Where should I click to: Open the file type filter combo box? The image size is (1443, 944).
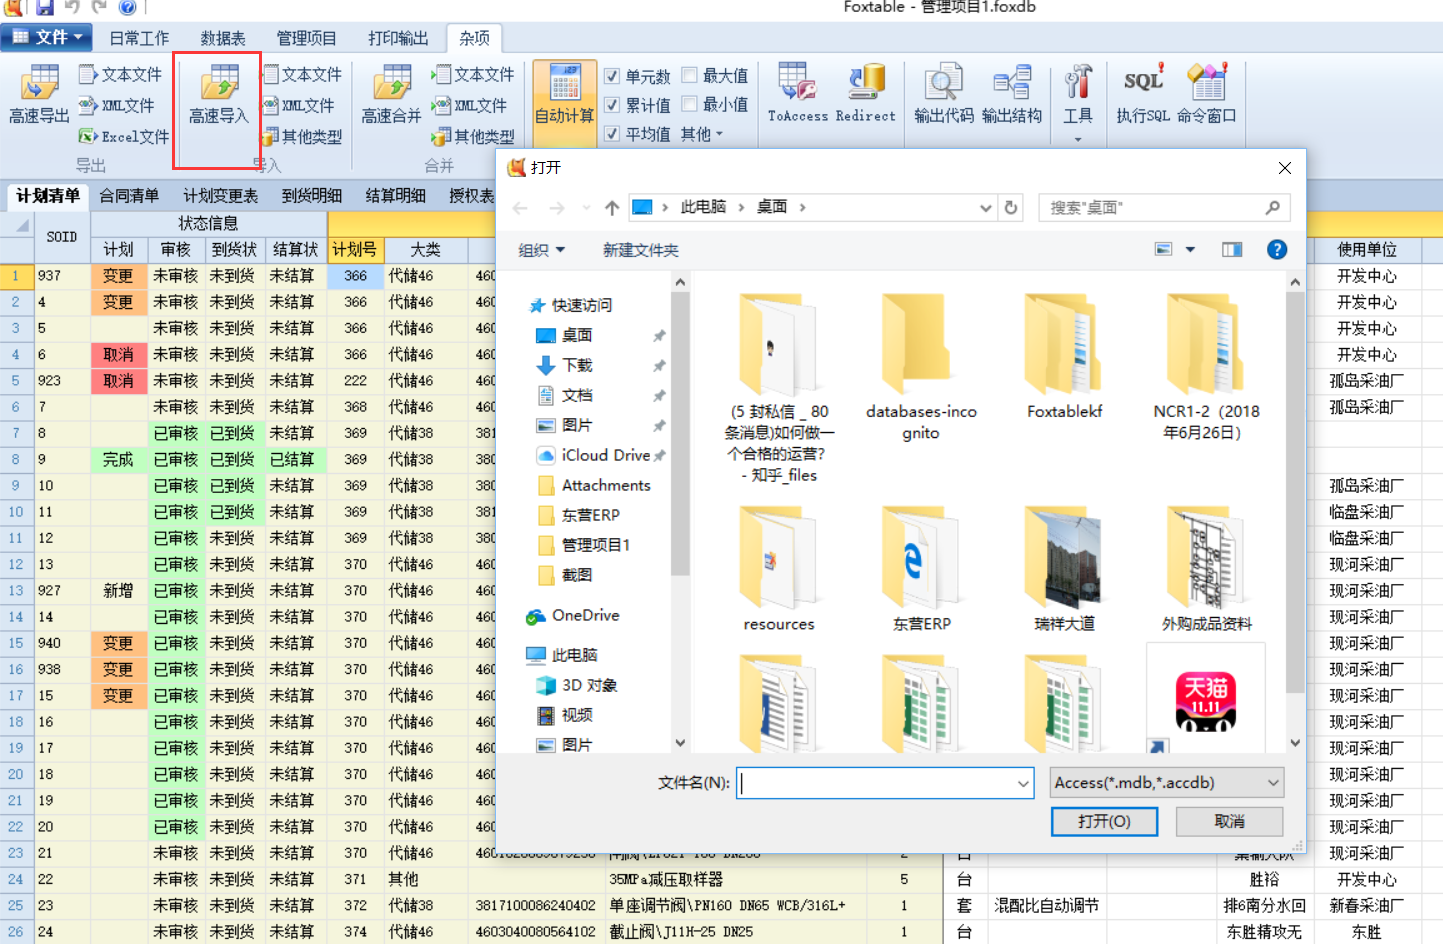tap(1167, 783)
